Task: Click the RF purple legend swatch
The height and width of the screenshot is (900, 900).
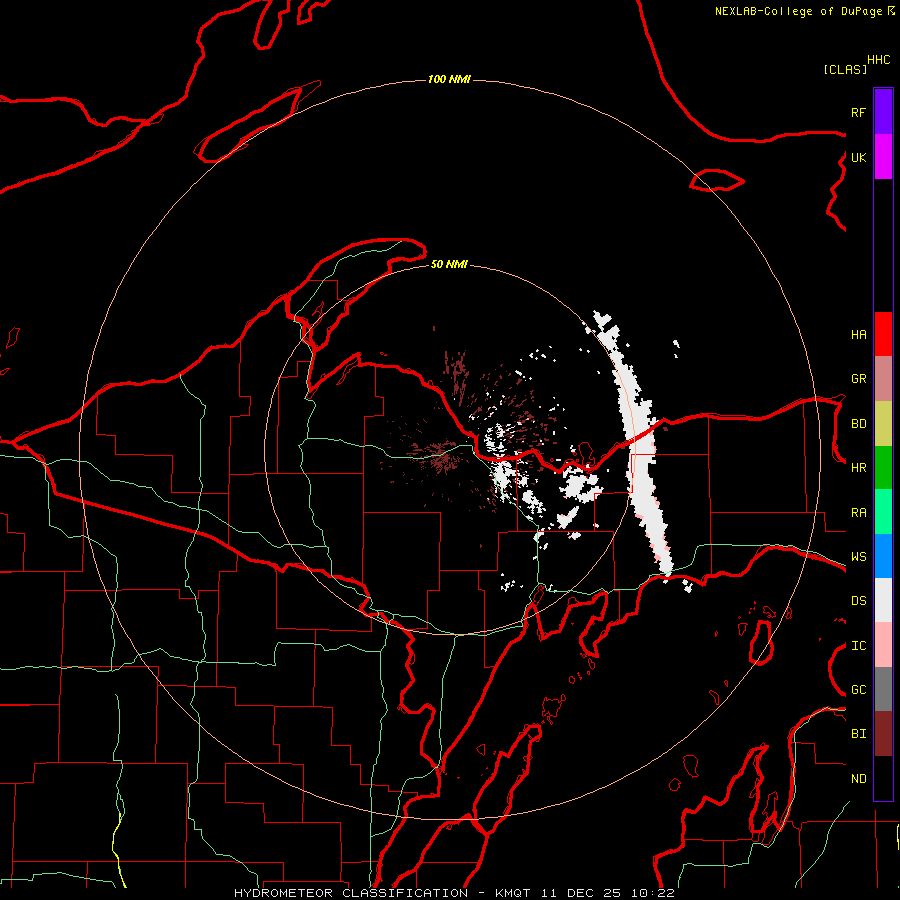Action: click(883, 111)
